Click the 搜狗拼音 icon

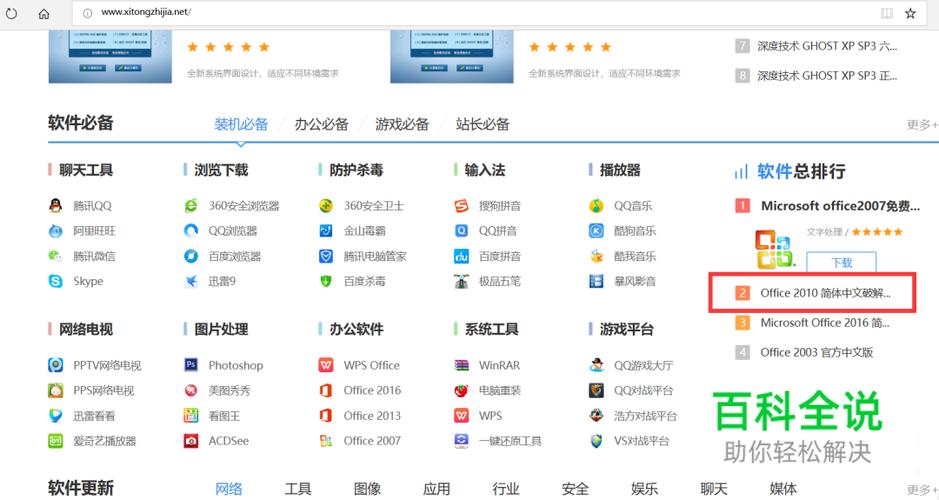tap(461, 205)
